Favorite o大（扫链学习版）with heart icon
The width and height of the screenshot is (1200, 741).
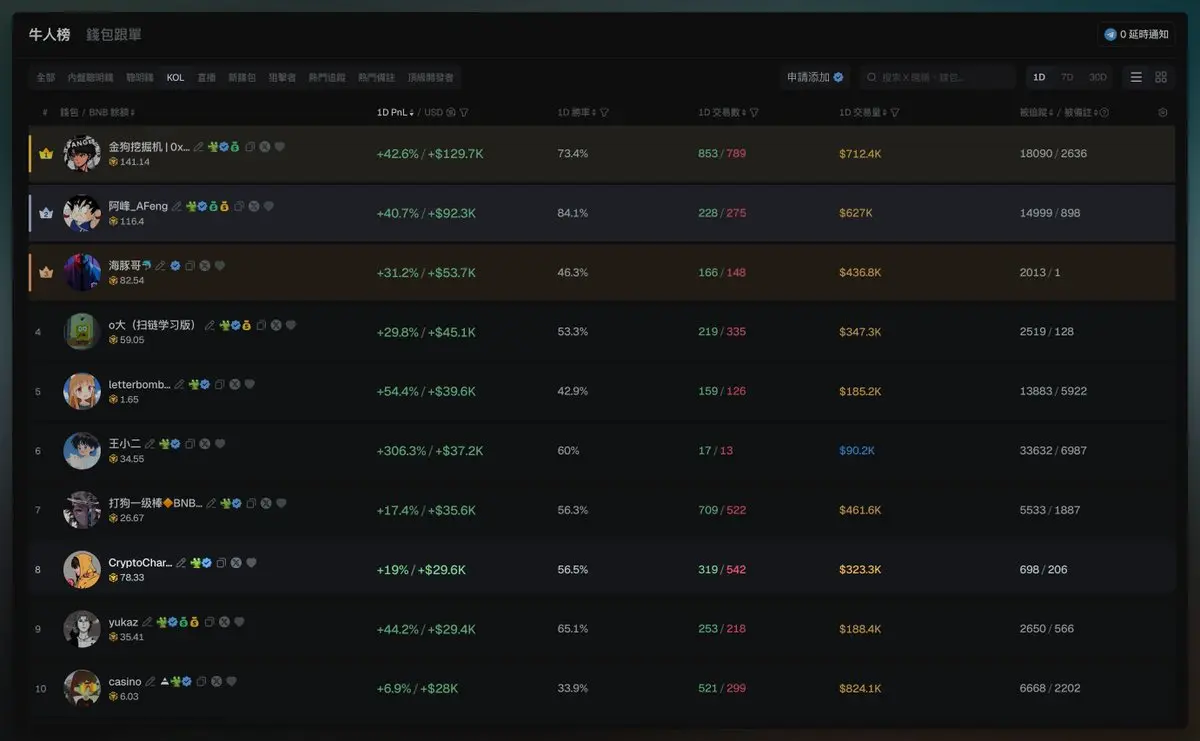[291, 325]
